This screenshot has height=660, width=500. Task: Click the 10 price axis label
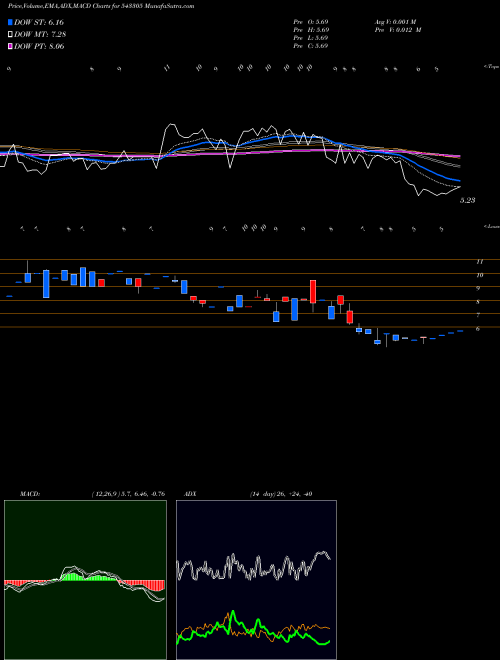click(x=479, y=275)
